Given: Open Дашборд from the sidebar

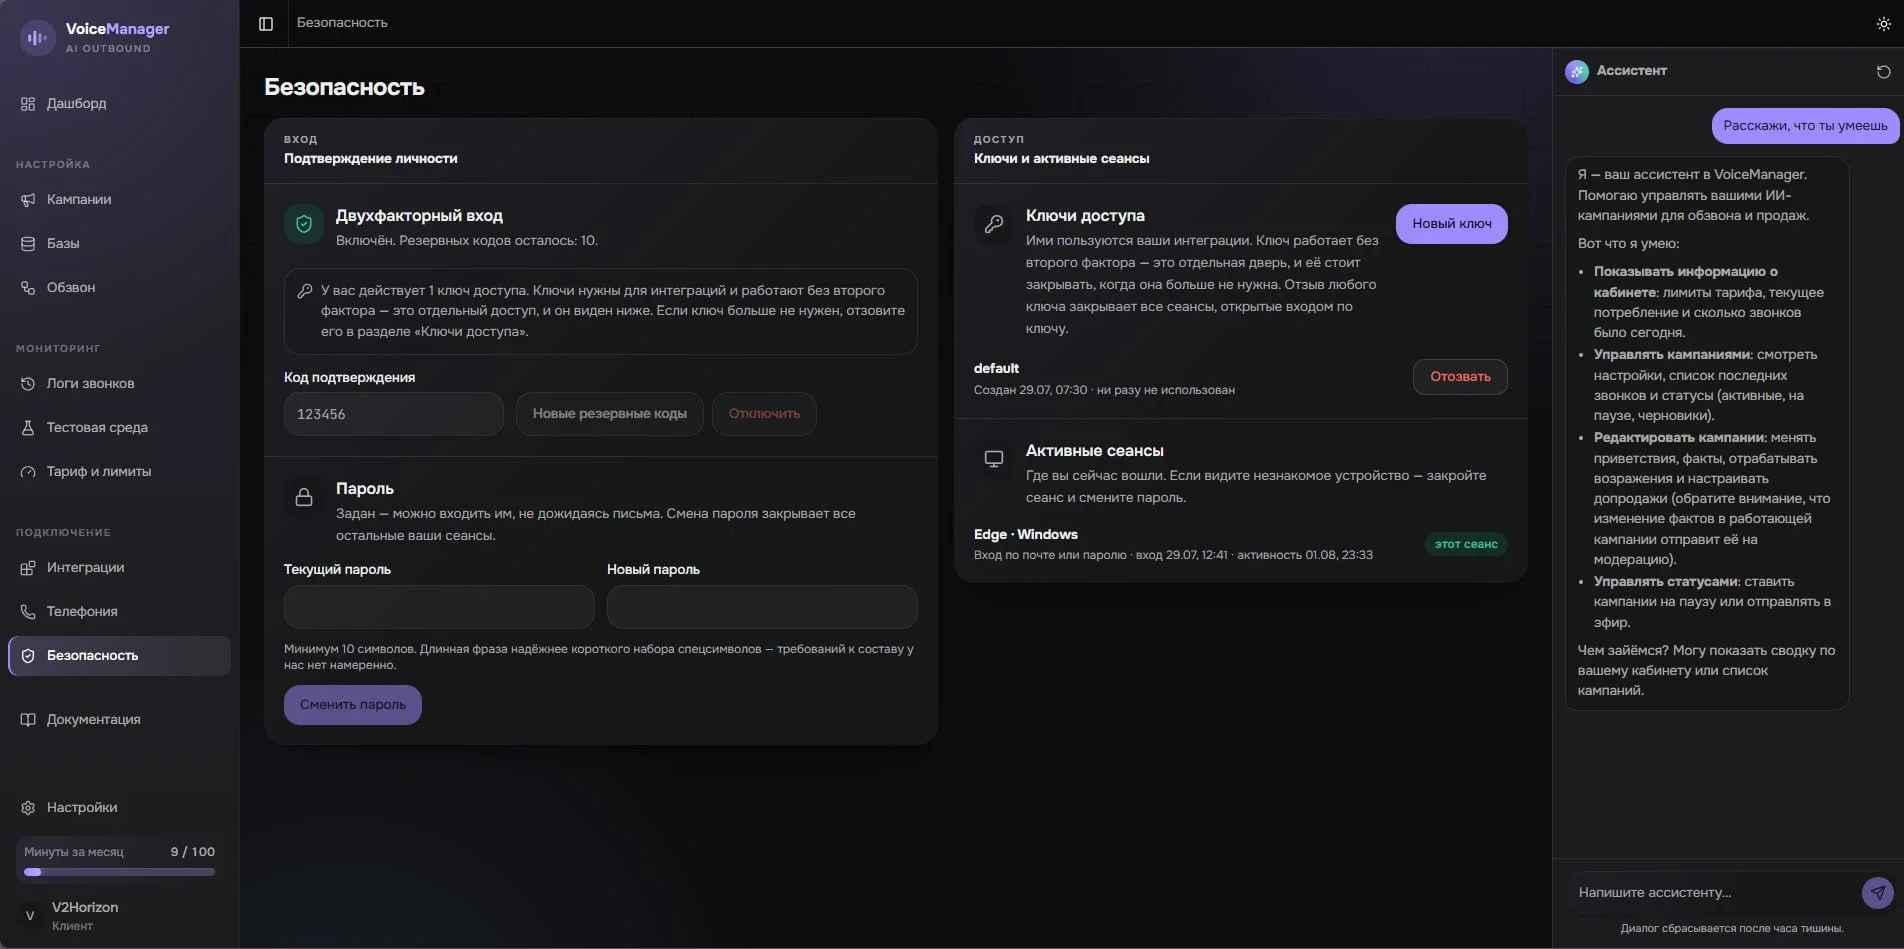Looking at the screenshot, I should [x=119, y=103].
